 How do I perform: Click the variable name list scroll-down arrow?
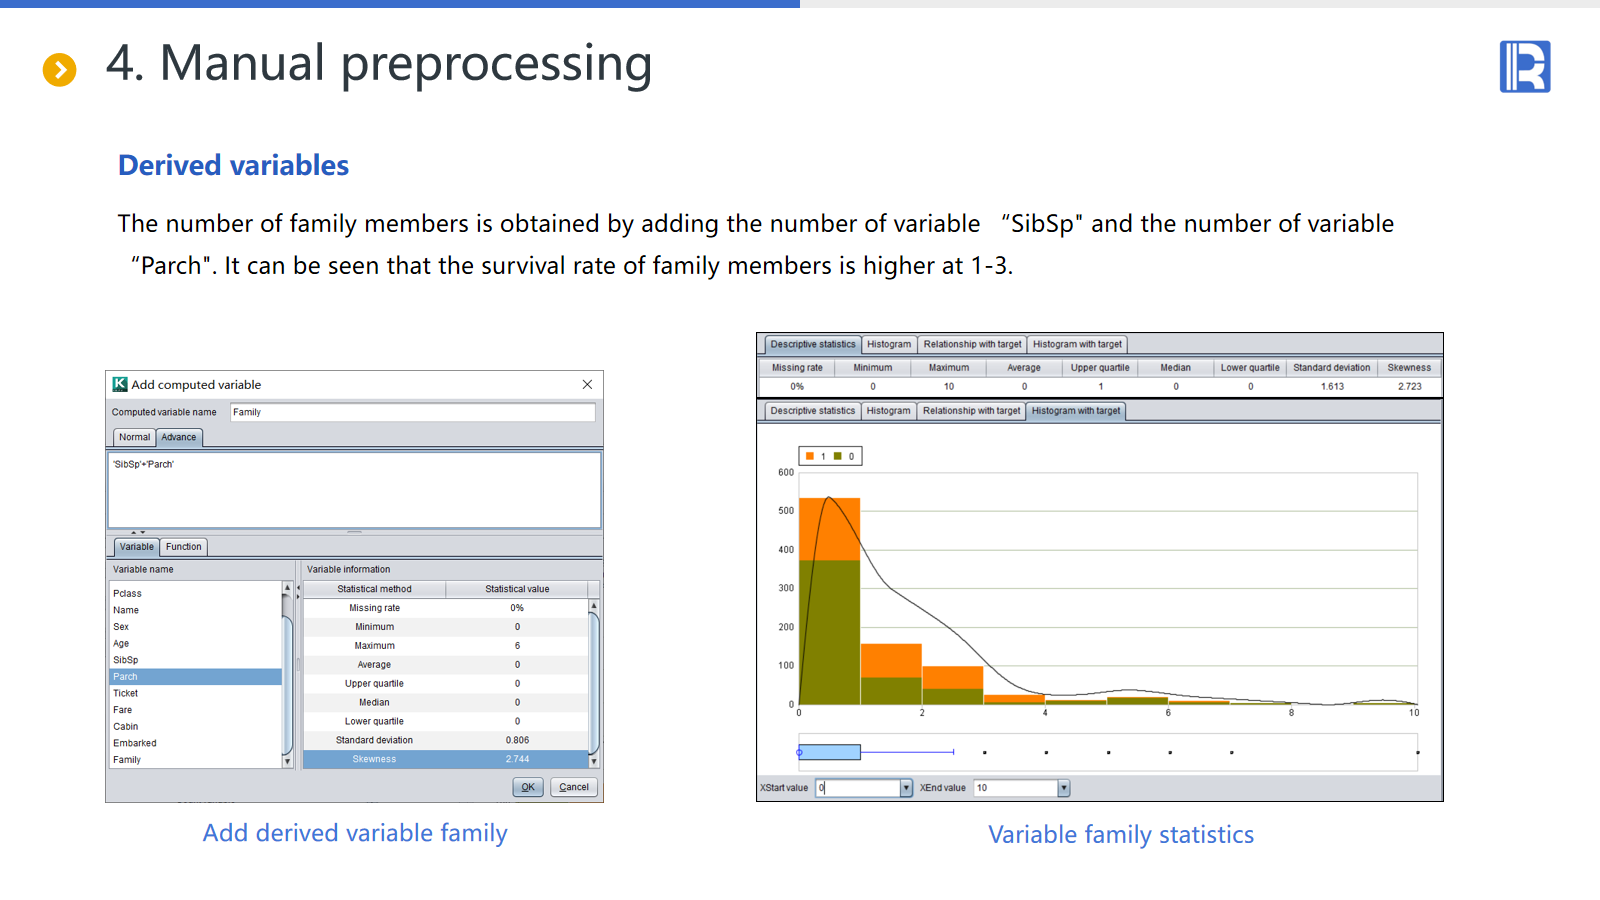pyautogui.click(x=287, y=761)
